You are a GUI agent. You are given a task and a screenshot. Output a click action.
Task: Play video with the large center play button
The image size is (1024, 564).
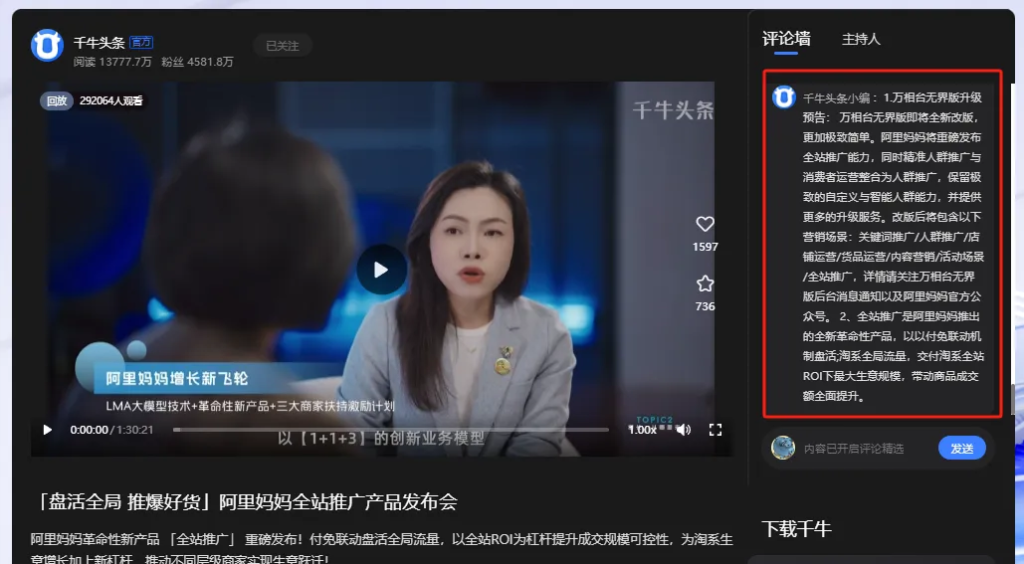pyautogui.click(x=381, y=270)
